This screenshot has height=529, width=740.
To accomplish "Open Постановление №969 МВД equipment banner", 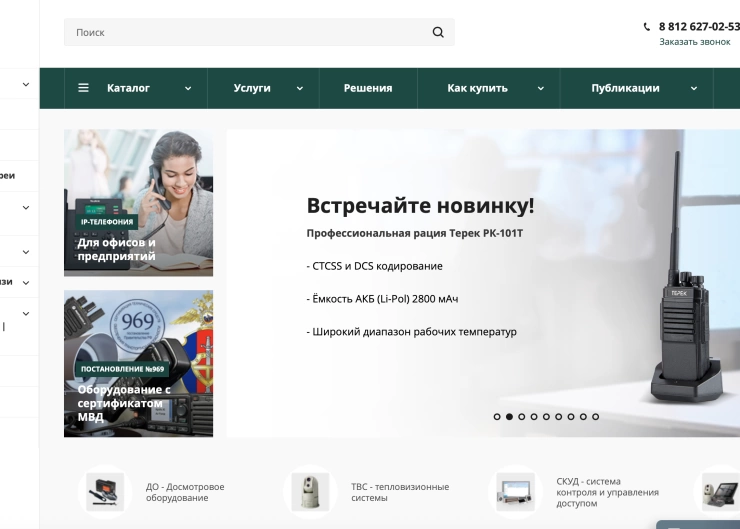I will point(138,364).
